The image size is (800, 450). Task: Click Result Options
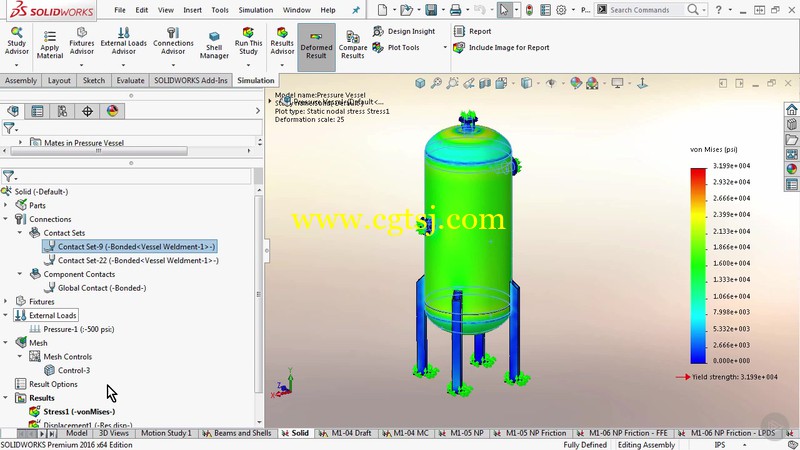[46, 384]
